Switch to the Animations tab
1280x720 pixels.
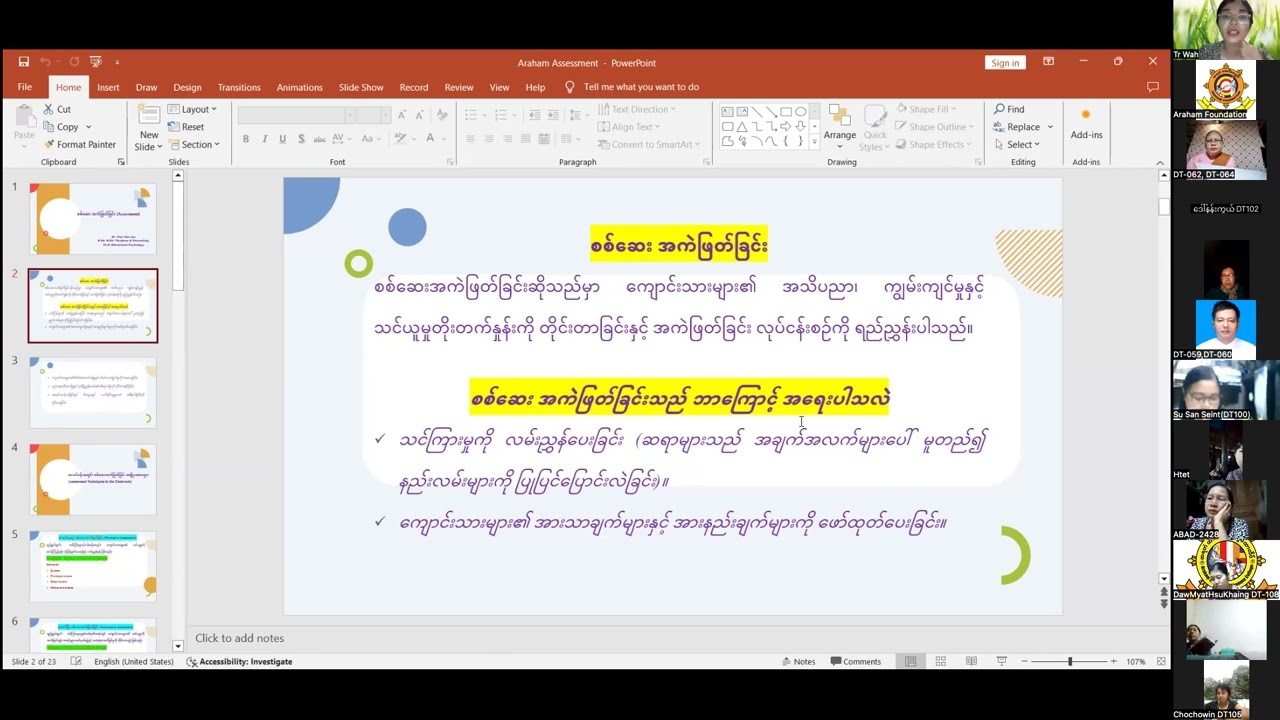[x=299, y=87]
